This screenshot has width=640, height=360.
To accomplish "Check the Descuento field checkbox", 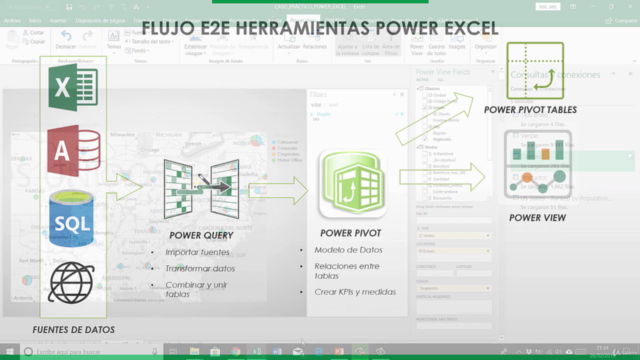I will point(425,198).
